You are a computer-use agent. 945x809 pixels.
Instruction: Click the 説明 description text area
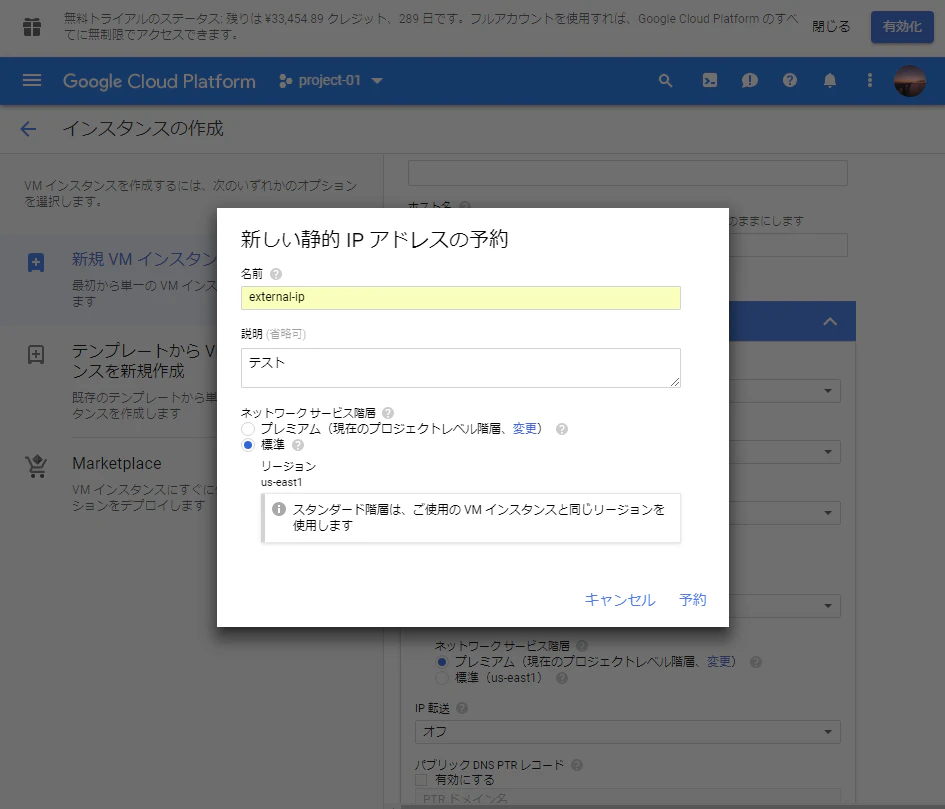pyautogui.click(x=460, y=368)
